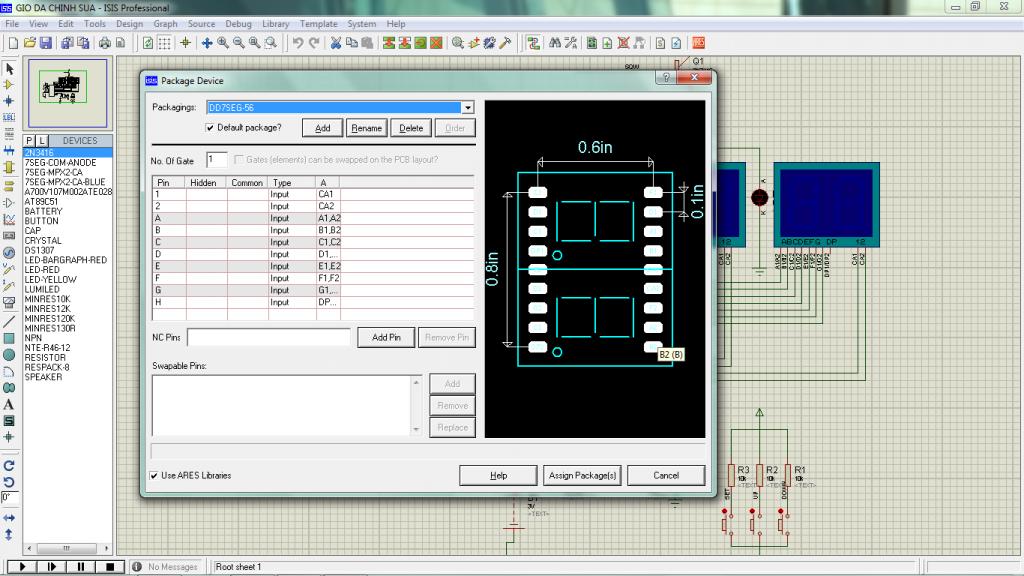Select the arrow Selection mode tool
This screenshot has width=1024, height=576.
point(9,69)
